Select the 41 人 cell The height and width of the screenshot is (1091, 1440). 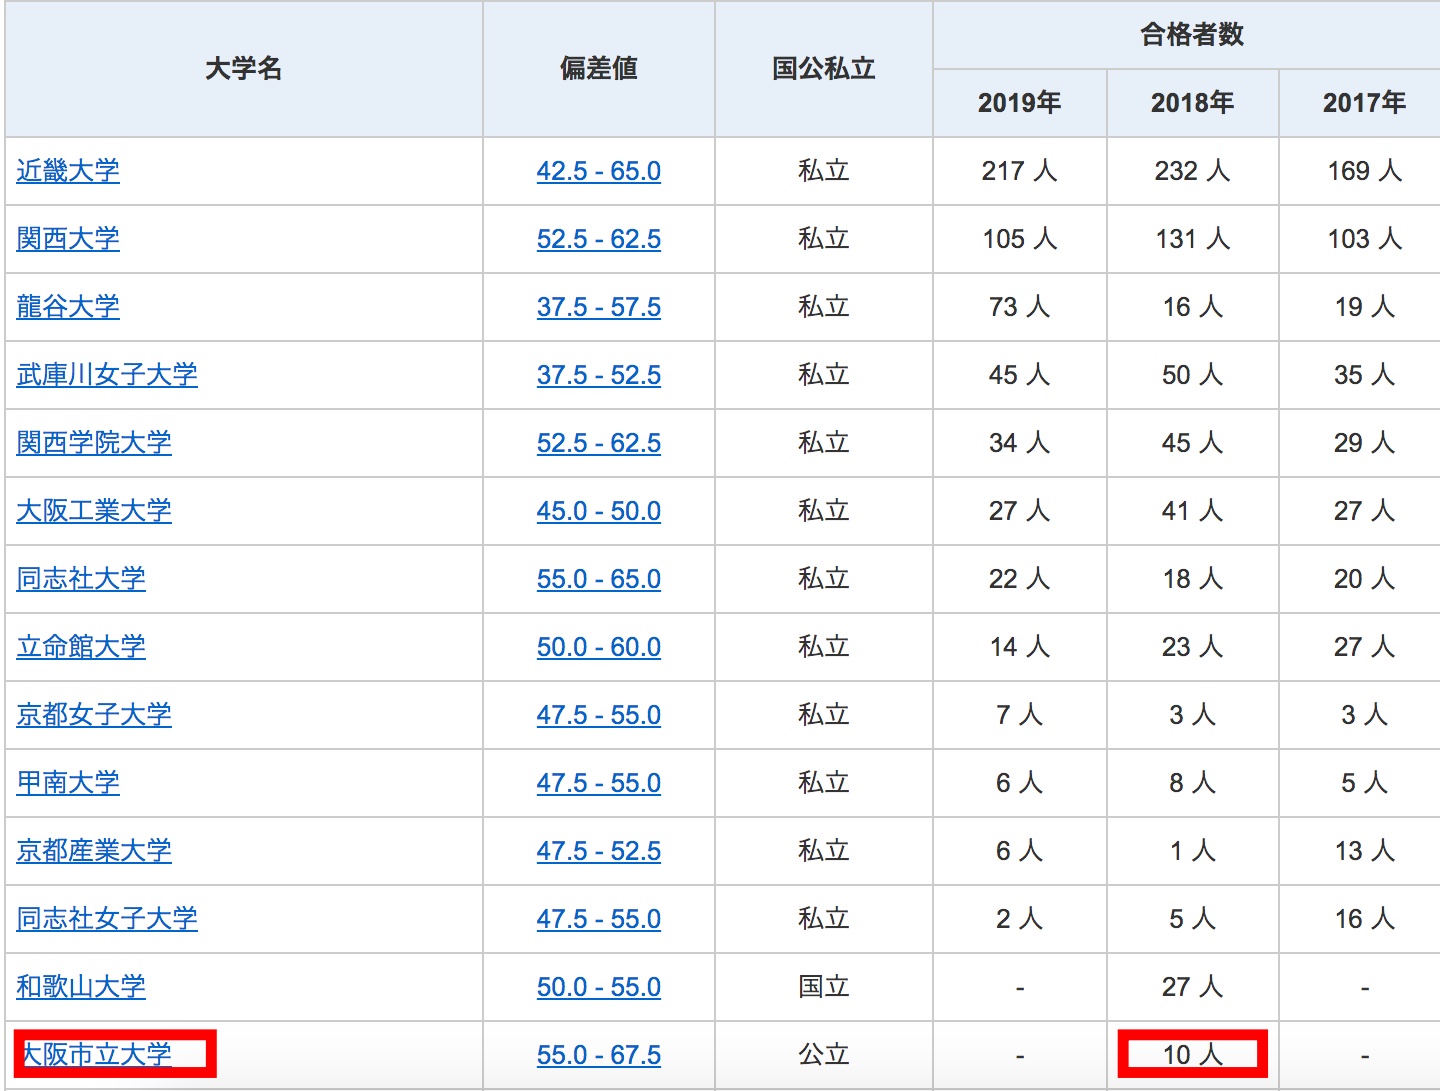pyautogui.click(x=1193, y=511)
